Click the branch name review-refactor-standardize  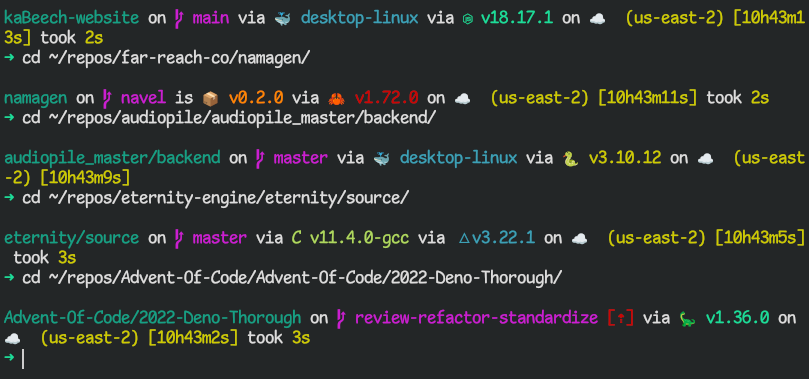pos(476,318)
